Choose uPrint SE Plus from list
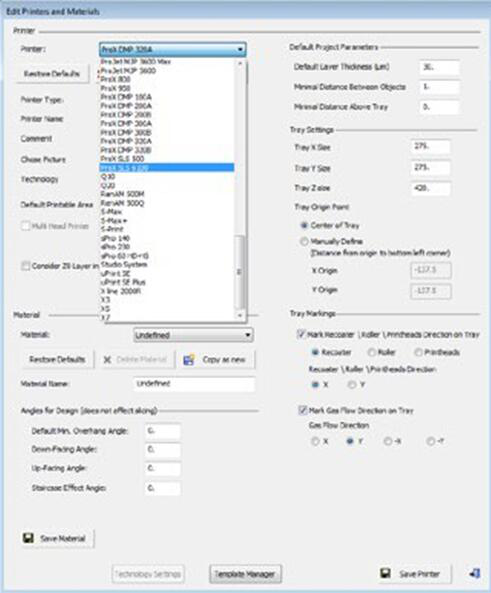The width and height of the screenshot is (491, 593). click(167, 282)
